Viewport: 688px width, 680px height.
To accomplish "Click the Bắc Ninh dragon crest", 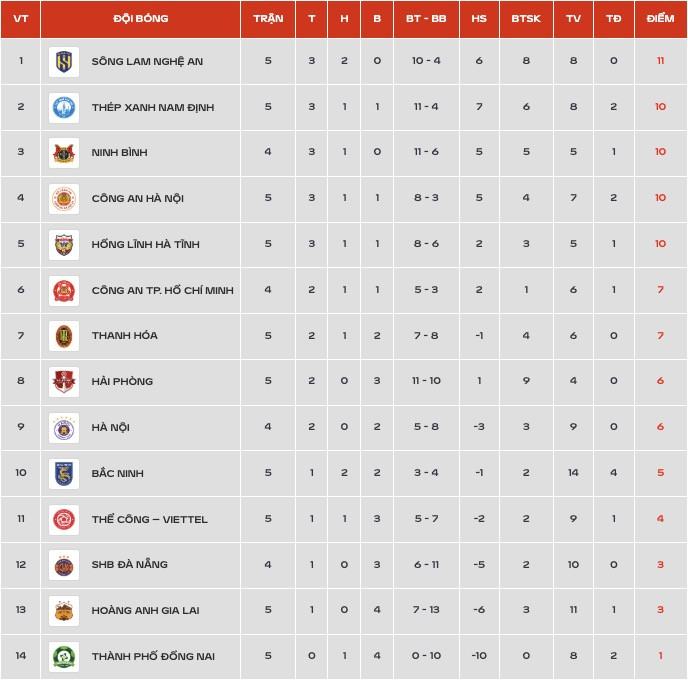I will (x=64, y=474).
